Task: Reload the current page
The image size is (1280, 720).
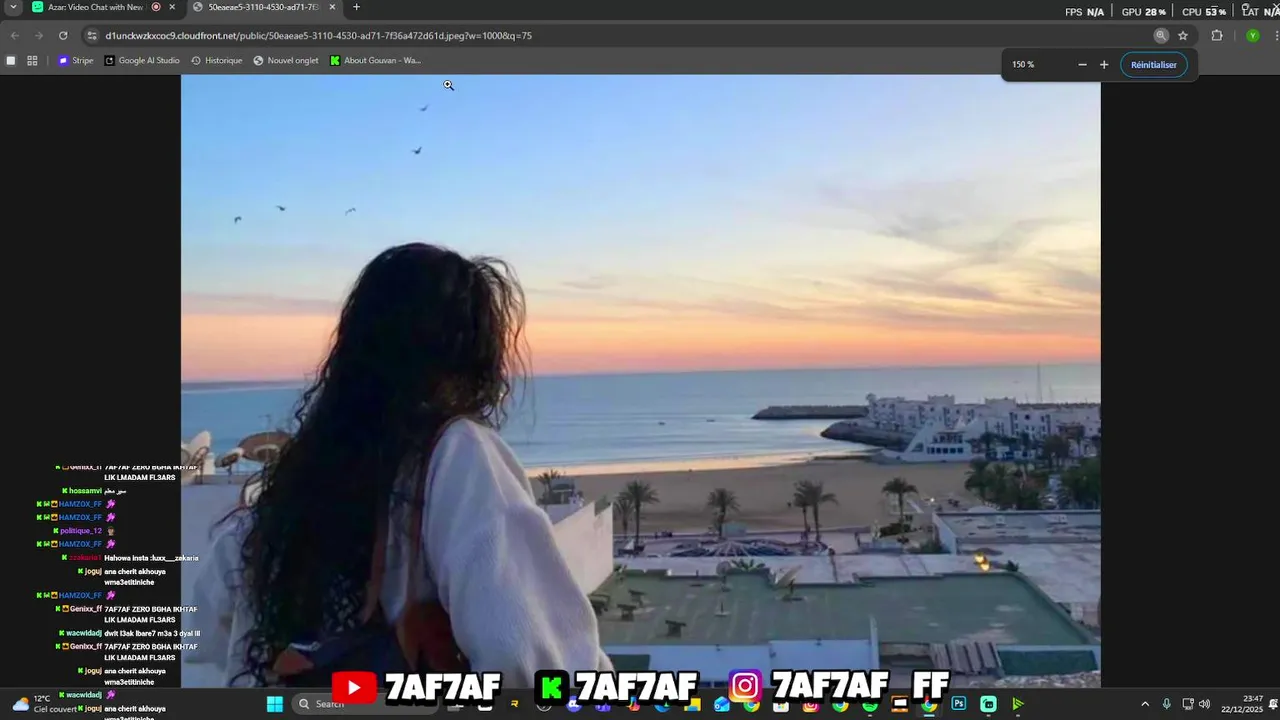Action: click(63, 36)
